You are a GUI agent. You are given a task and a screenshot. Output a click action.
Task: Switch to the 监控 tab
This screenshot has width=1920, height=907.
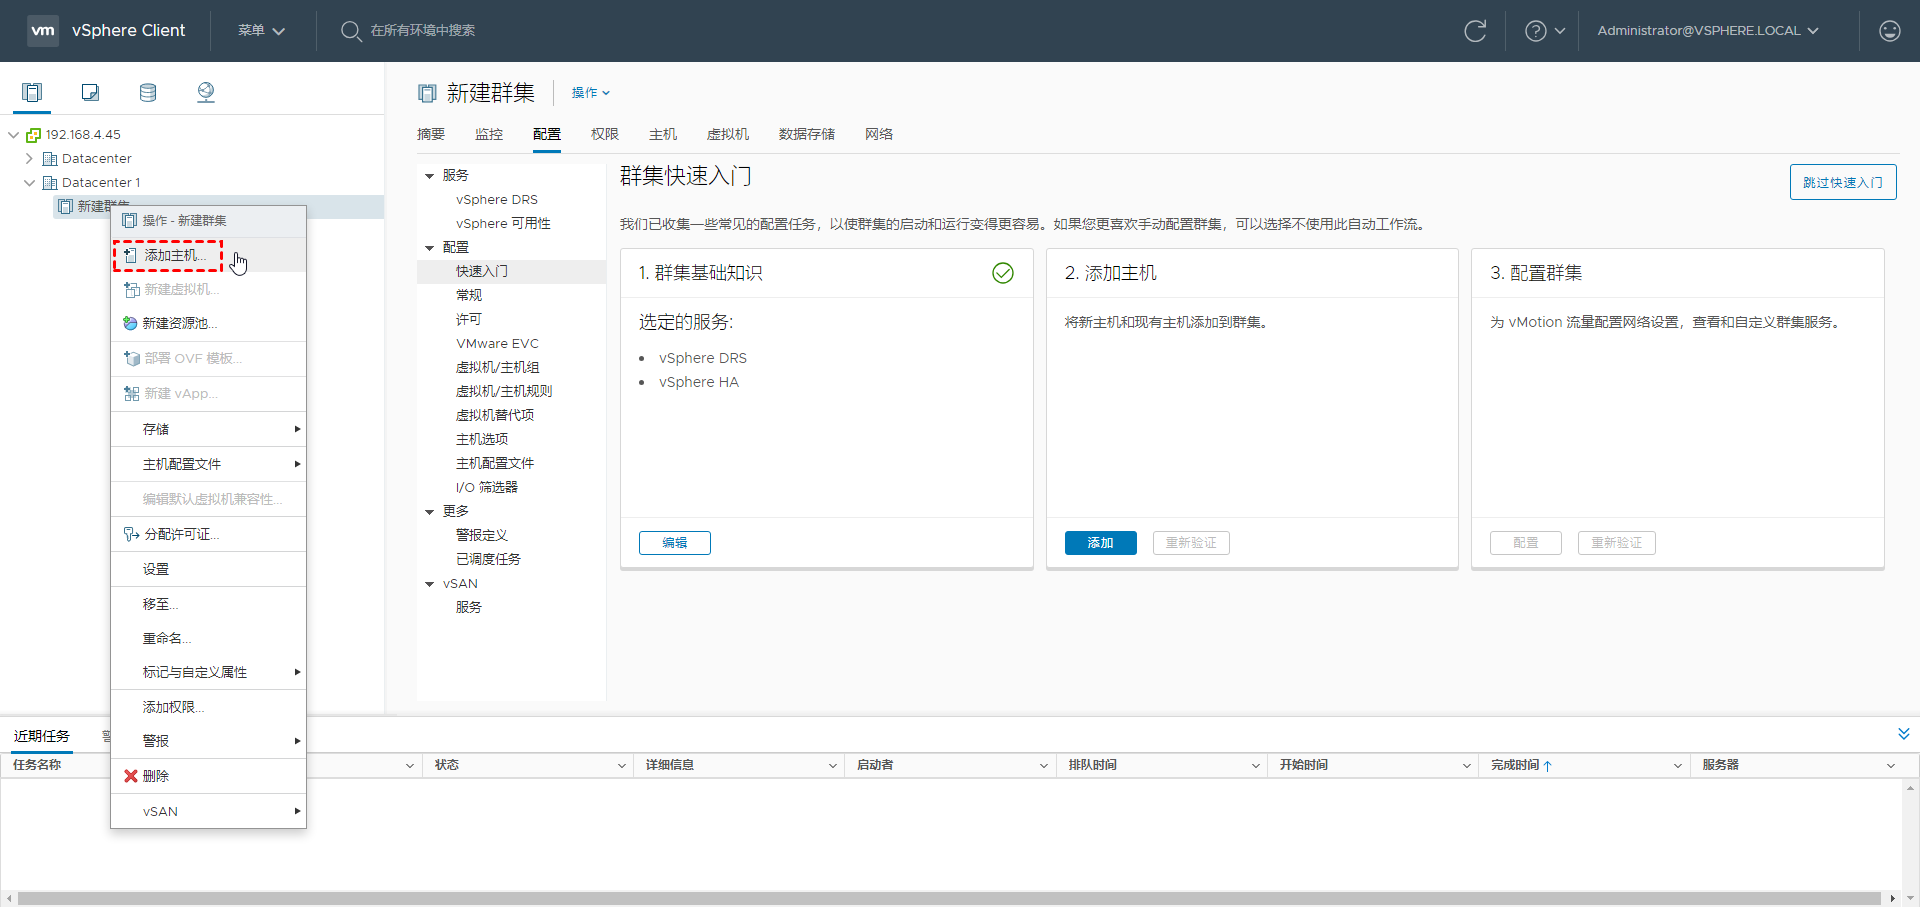(x=489, y=134)
